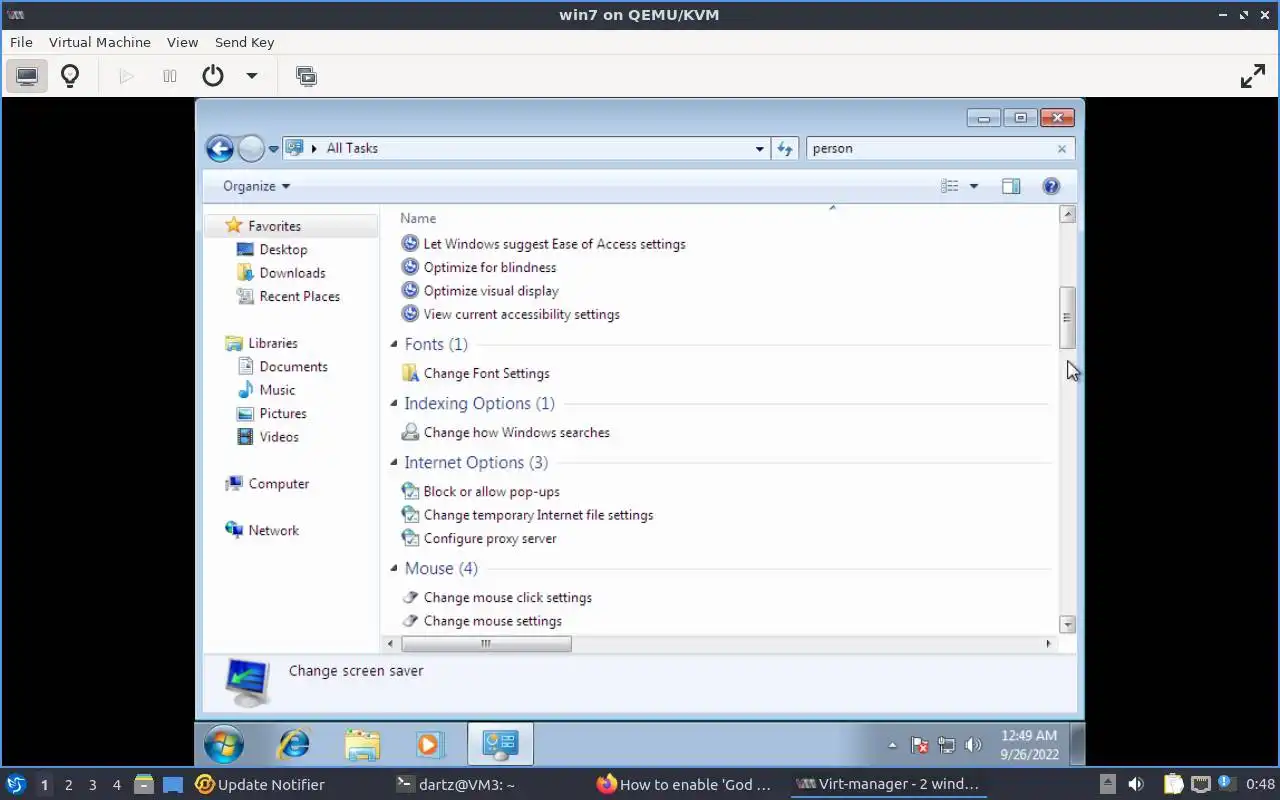Open Explorer help
1280x800 pixels.
point(1051,186)
